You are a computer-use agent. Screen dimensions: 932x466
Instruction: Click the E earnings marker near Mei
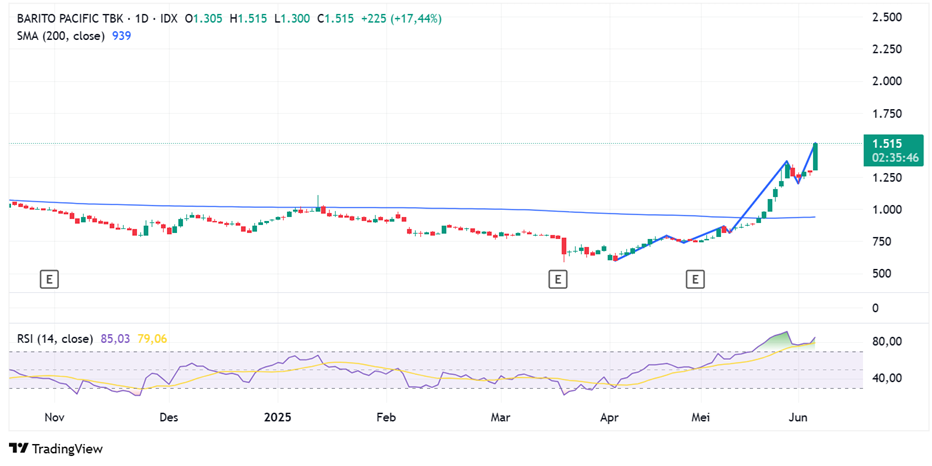click(694, 279)
